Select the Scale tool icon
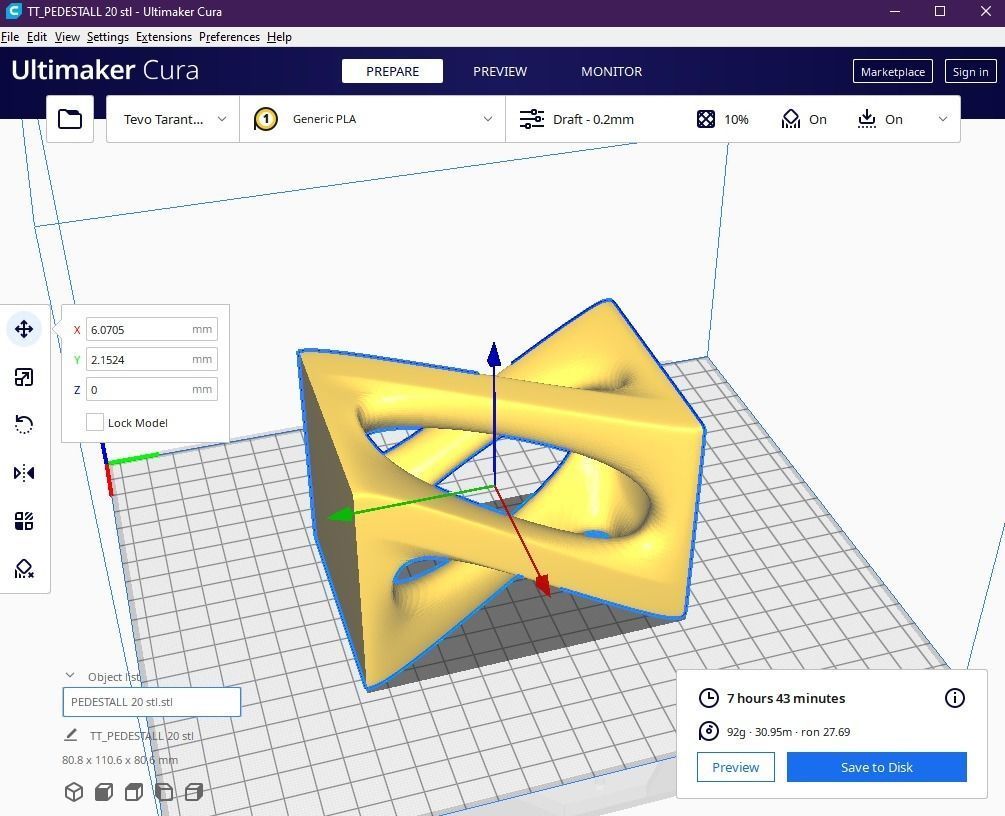This screenshot has width=1005, height=816. 24,377
